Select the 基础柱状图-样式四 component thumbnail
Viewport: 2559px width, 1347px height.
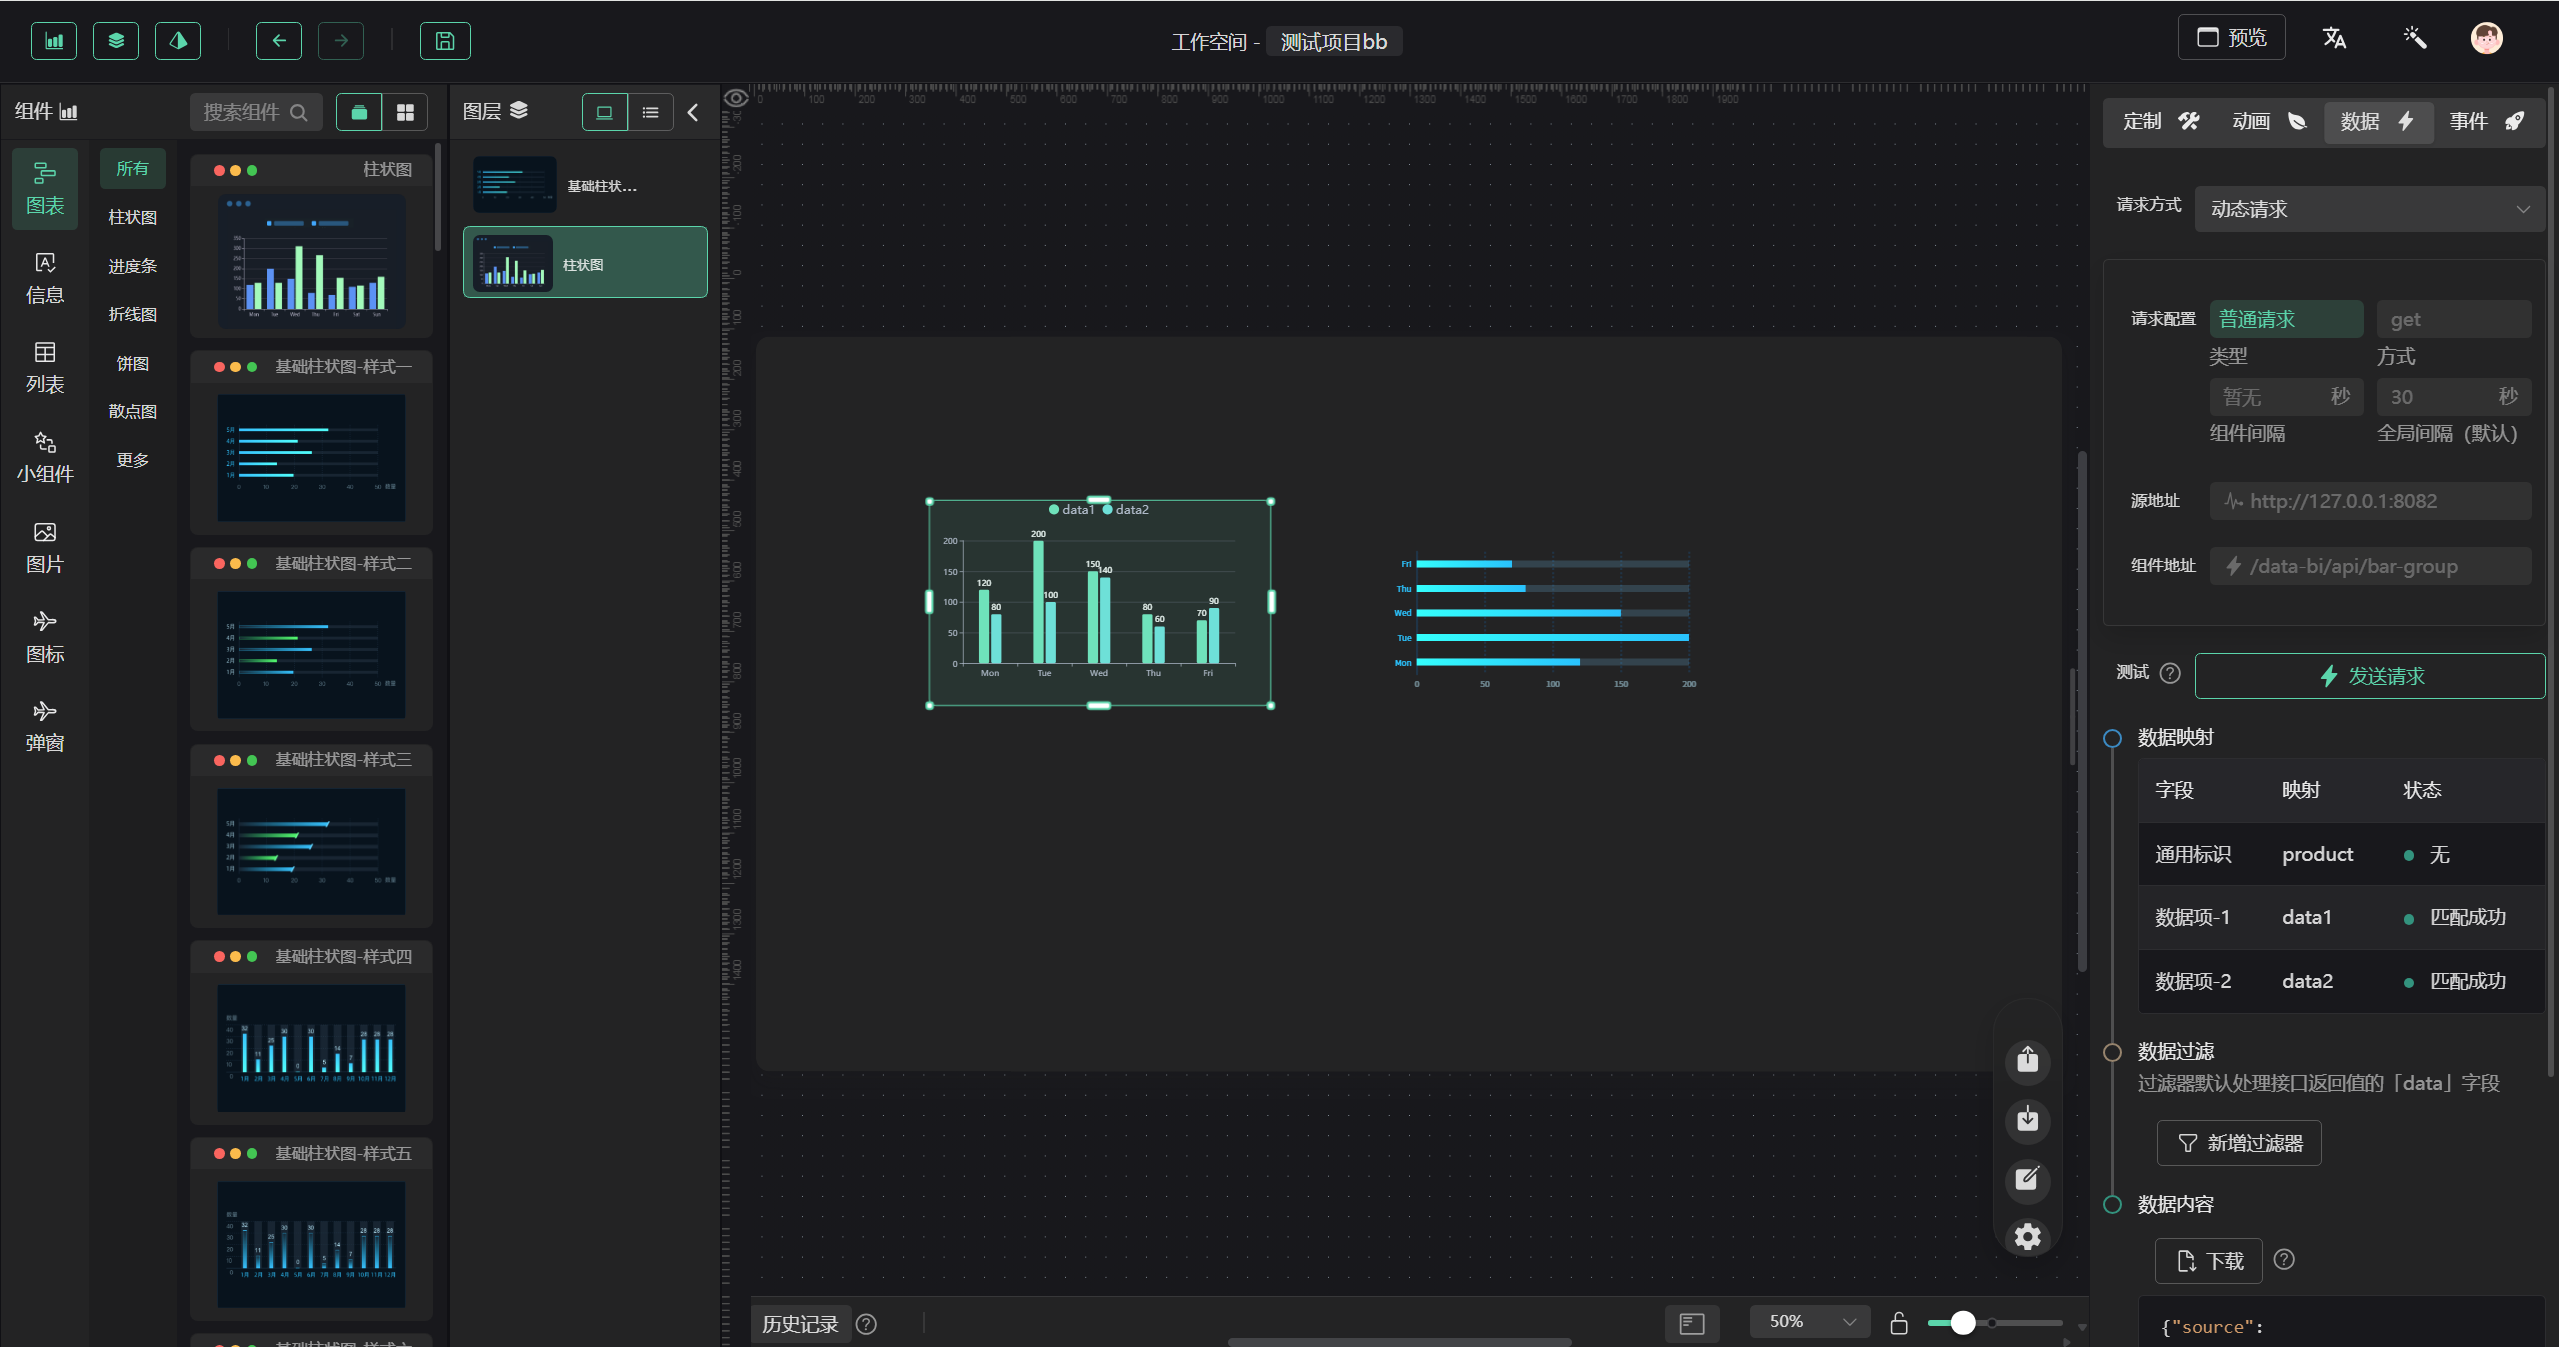[x=311, y=1047]
